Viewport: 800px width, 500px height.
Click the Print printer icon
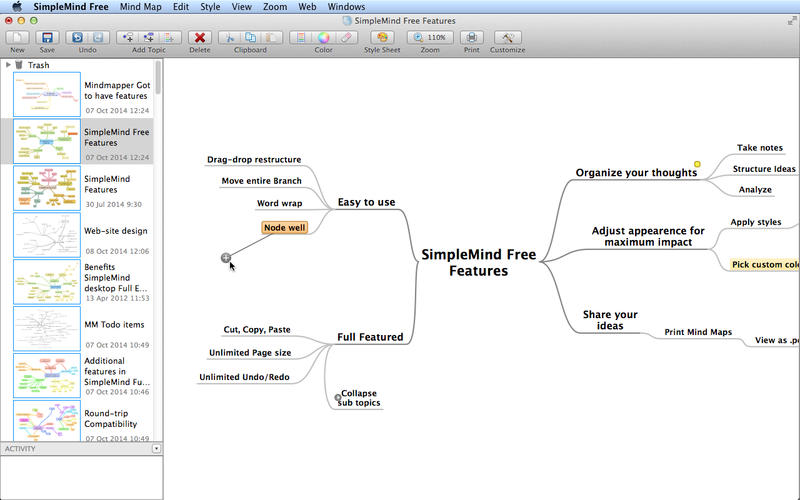click(x=471, y=37)
